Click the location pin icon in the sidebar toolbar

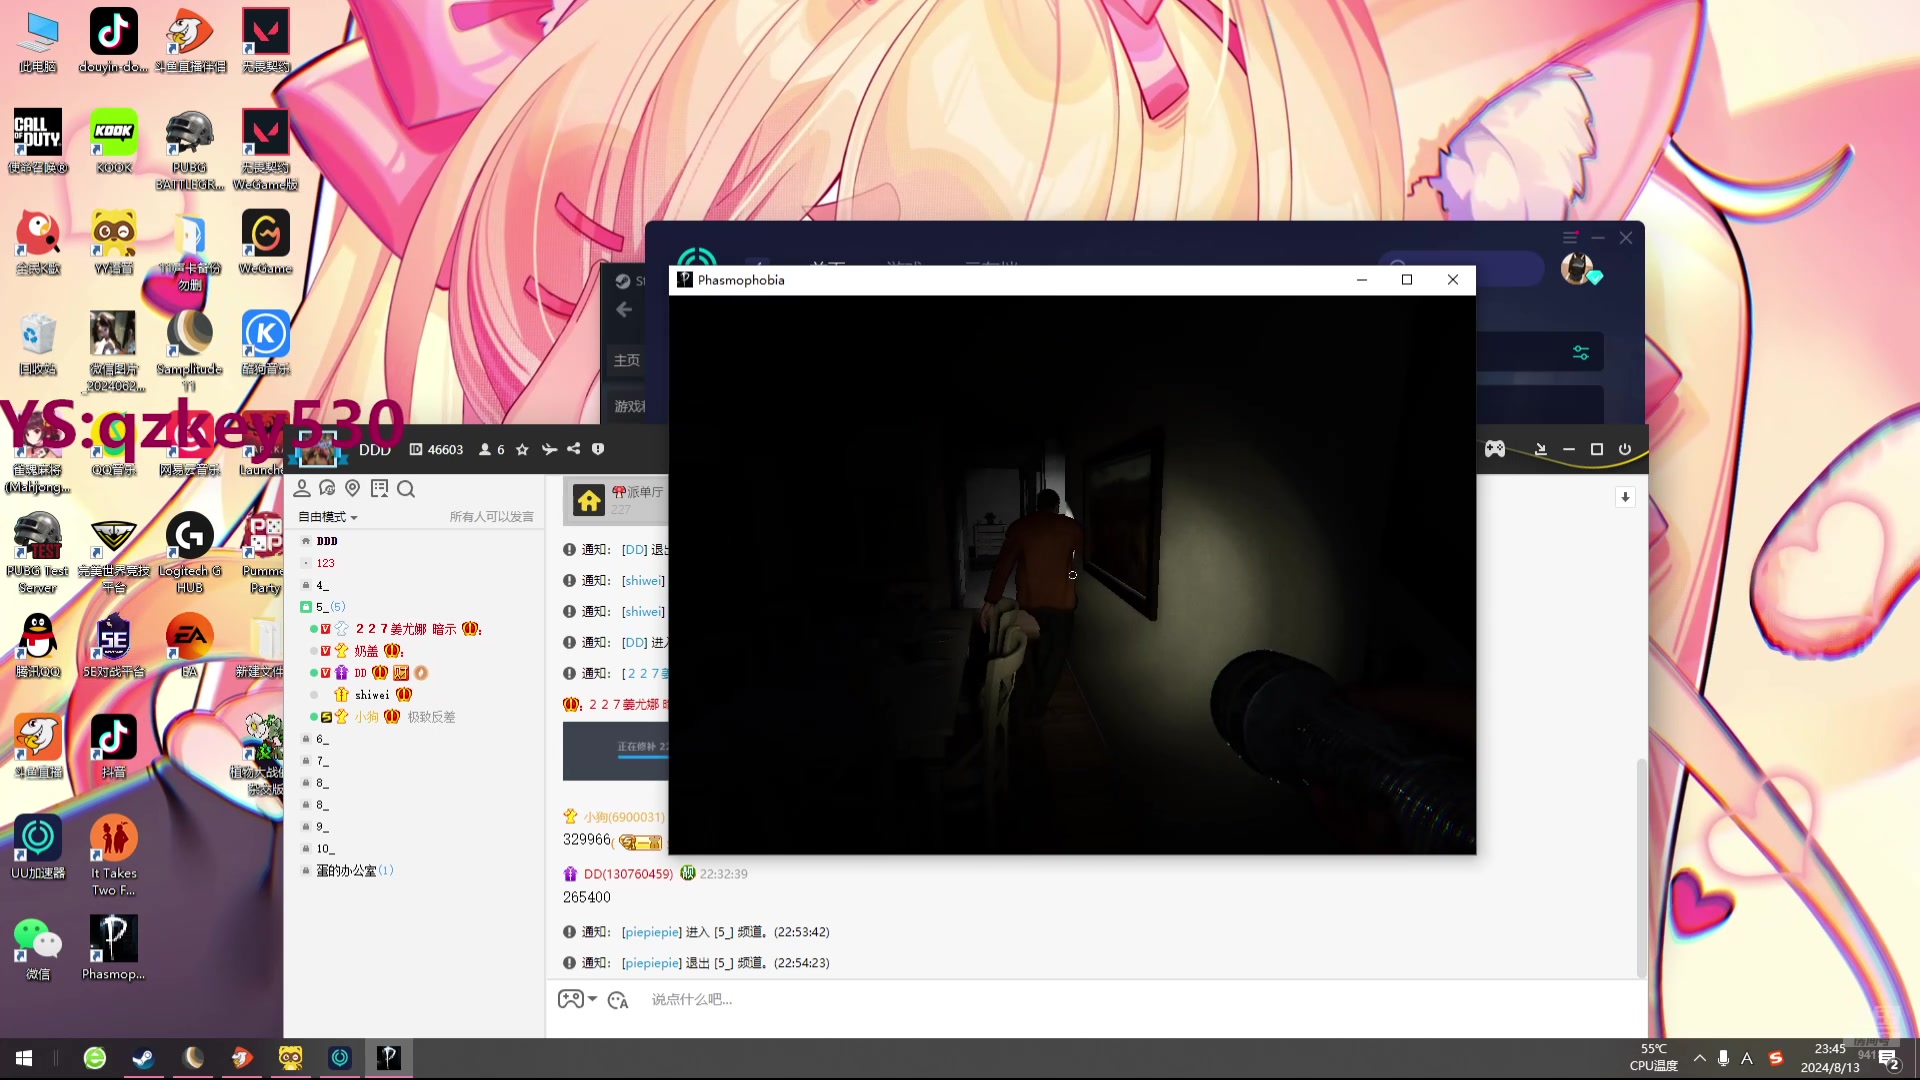coord(352,488)
